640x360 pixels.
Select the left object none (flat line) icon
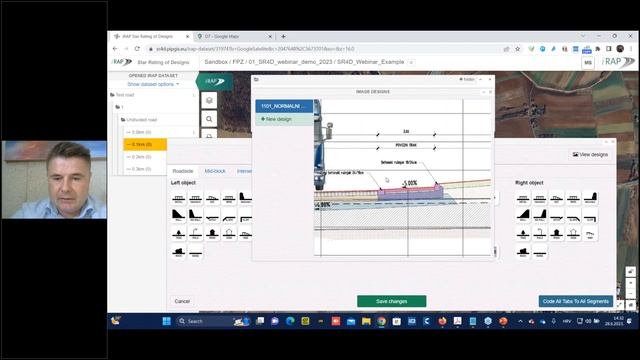pos(195,252)
